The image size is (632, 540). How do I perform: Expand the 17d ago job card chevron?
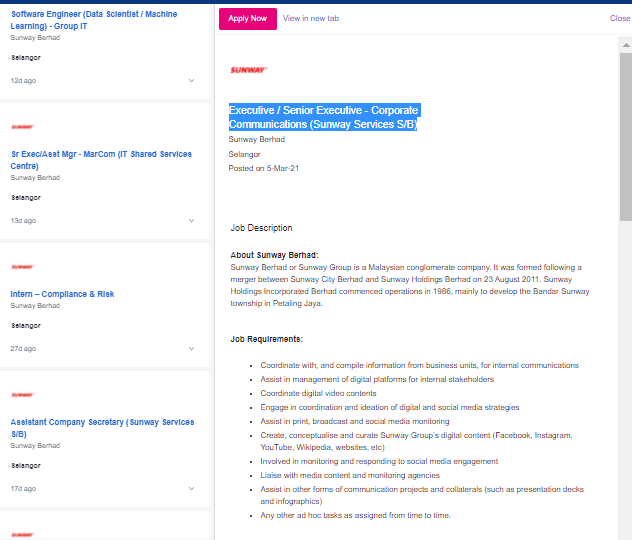point(191,488)
